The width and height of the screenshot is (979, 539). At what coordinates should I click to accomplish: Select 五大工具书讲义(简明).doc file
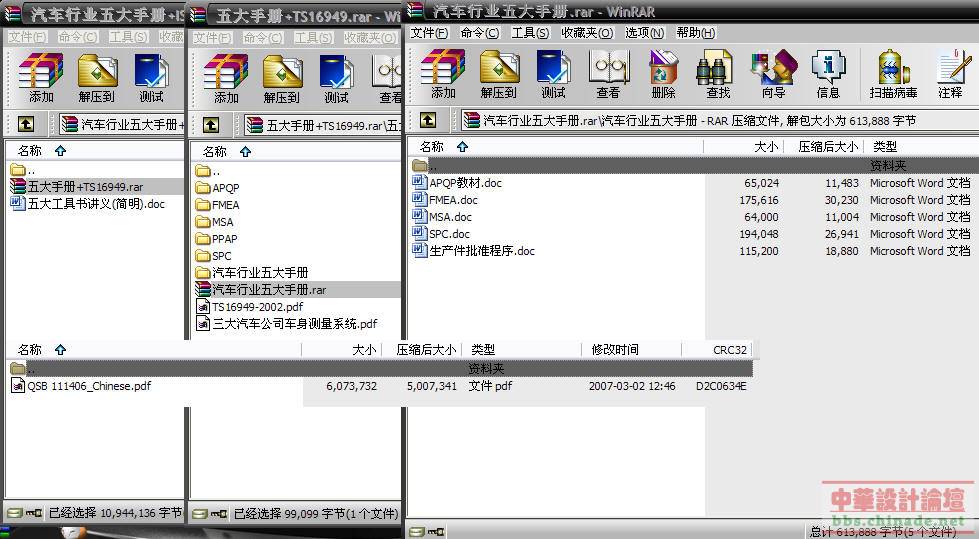(x=88, y=204)
